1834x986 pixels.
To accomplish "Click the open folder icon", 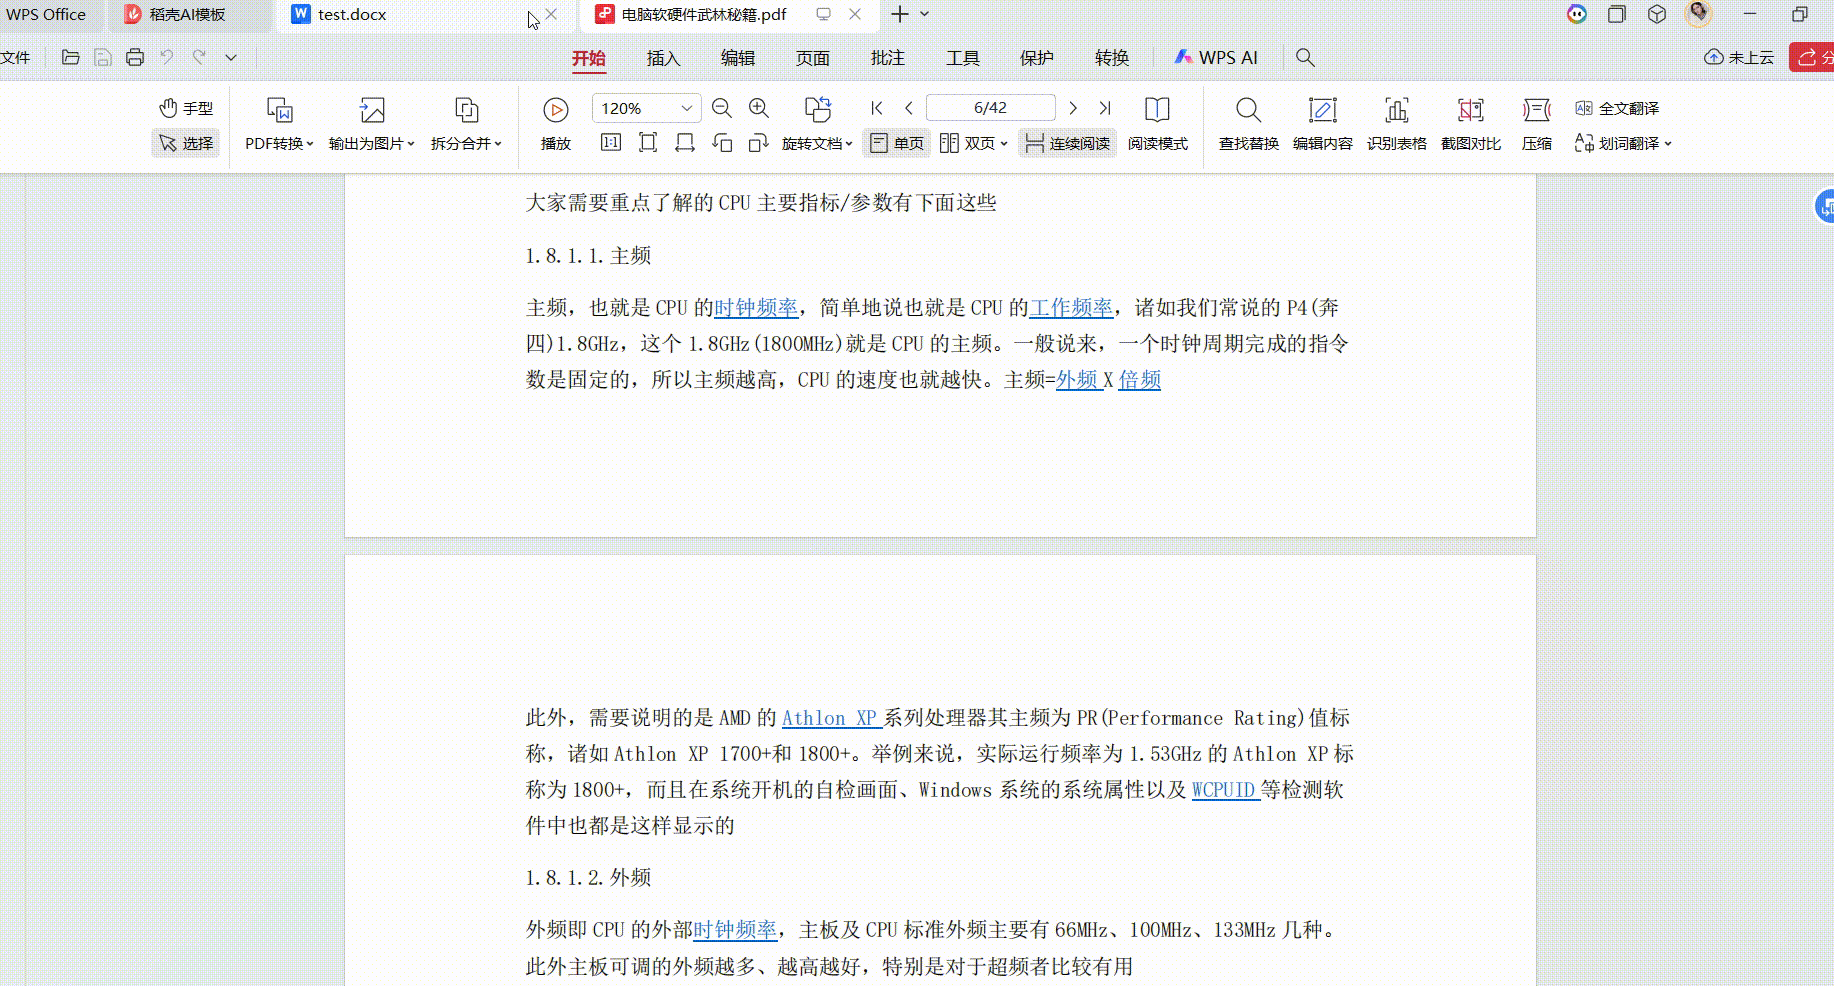I will 70,58.
